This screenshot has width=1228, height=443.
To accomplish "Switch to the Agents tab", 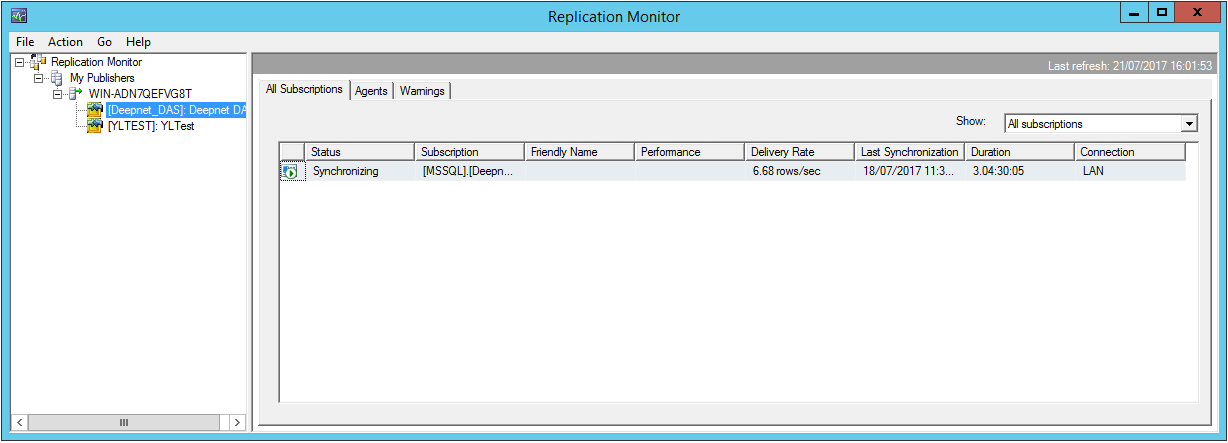I will 371,91.
